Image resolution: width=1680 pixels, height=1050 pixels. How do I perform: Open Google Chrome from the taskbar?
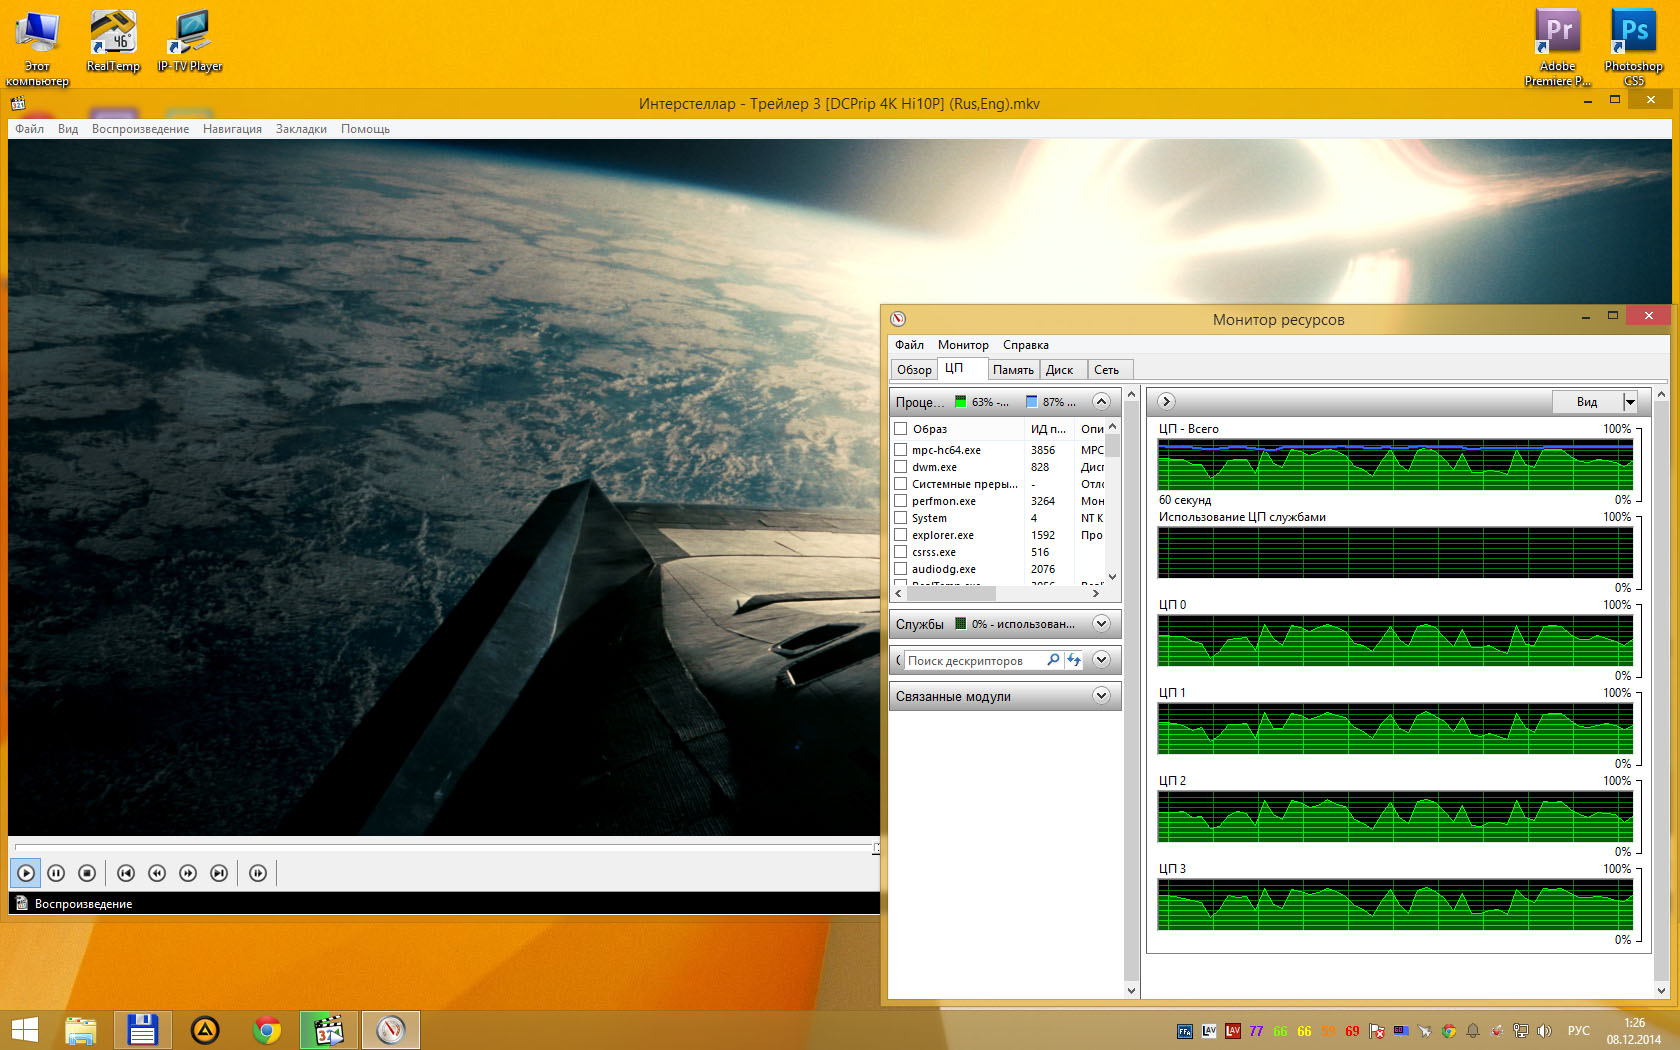tap(267, 1030)
